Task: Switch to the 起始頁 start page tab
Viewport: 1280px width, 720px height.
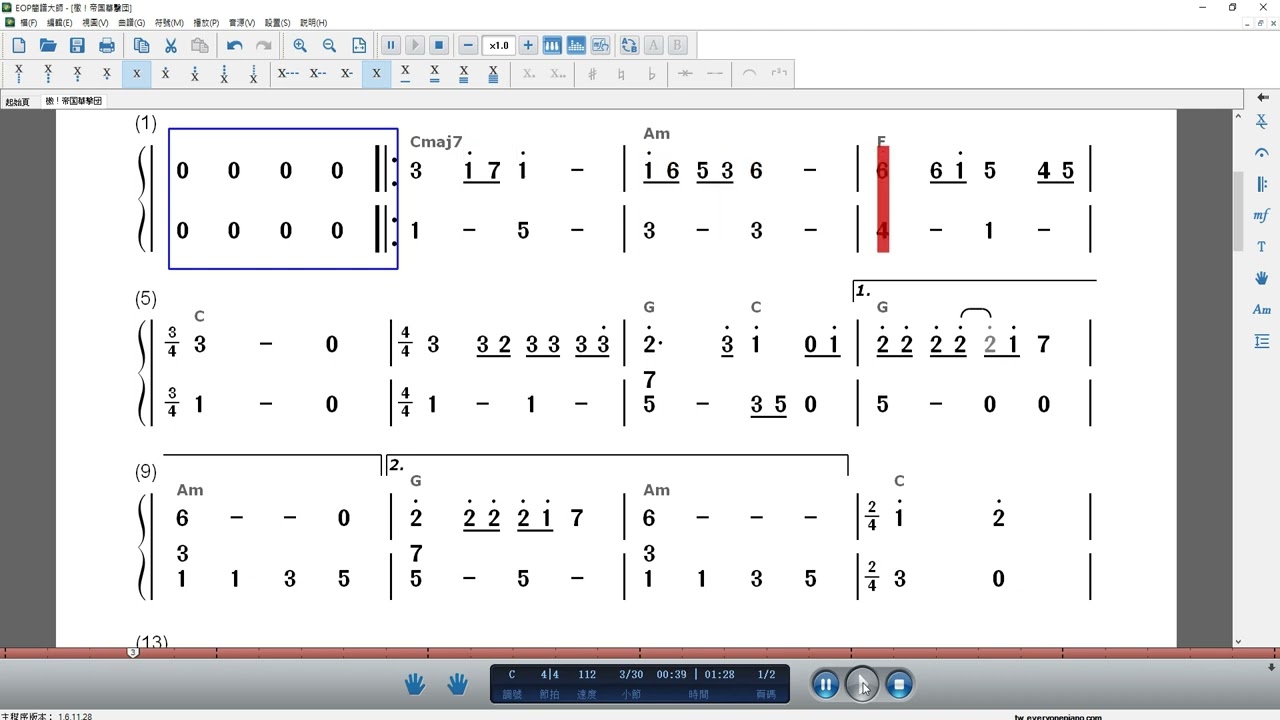Action: coord(17,102)
